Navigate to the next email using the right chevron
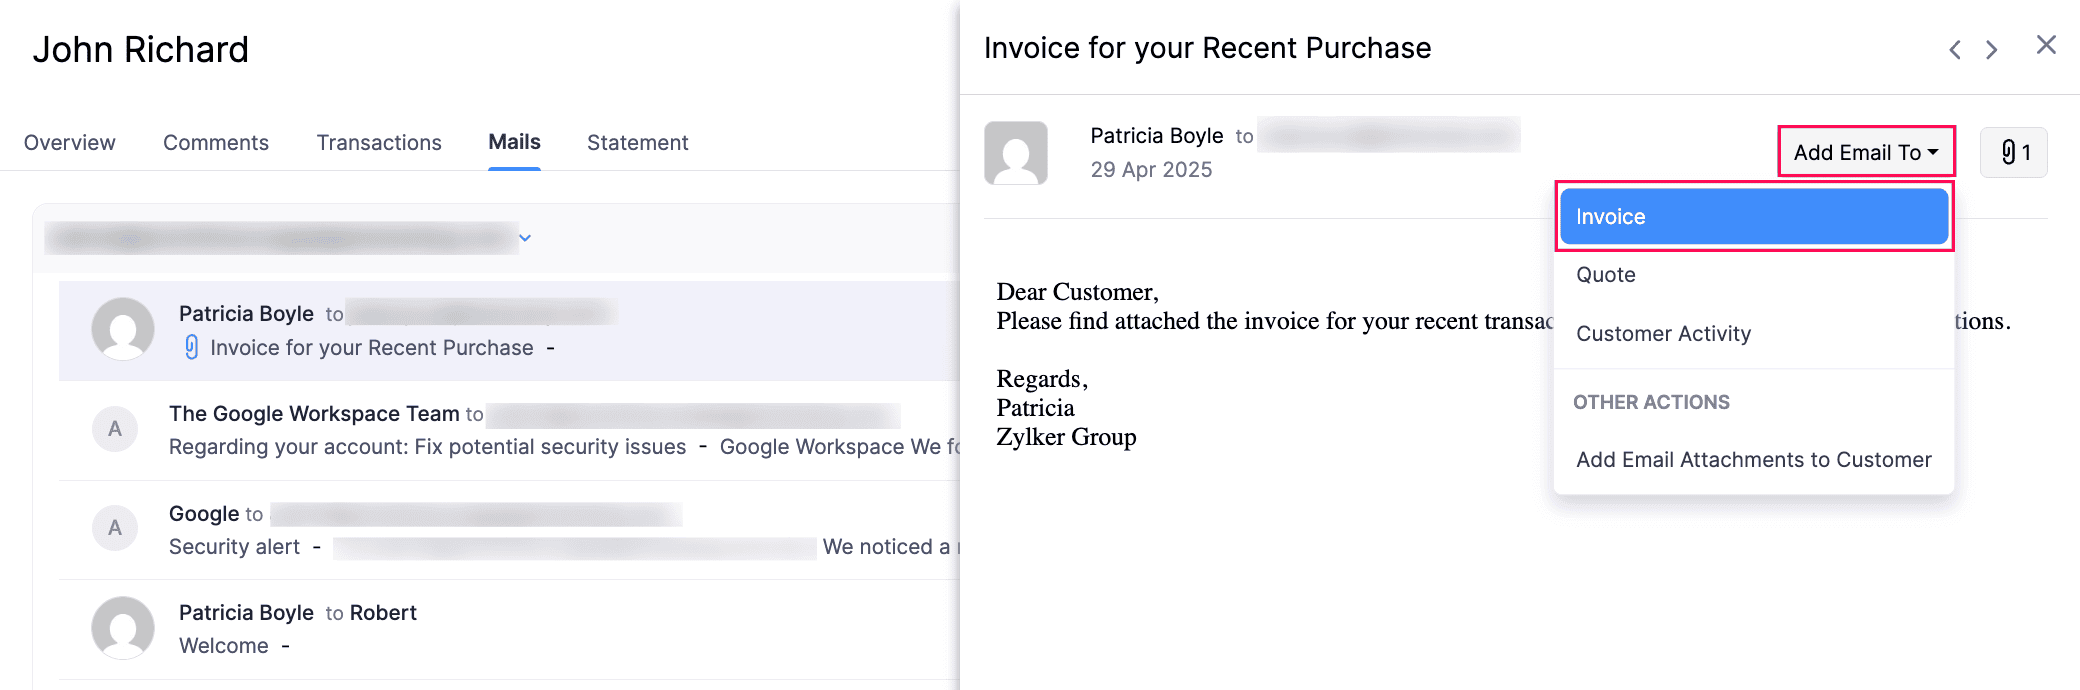This screenshot has height=690, width=2080. [x=1992, y=48]
